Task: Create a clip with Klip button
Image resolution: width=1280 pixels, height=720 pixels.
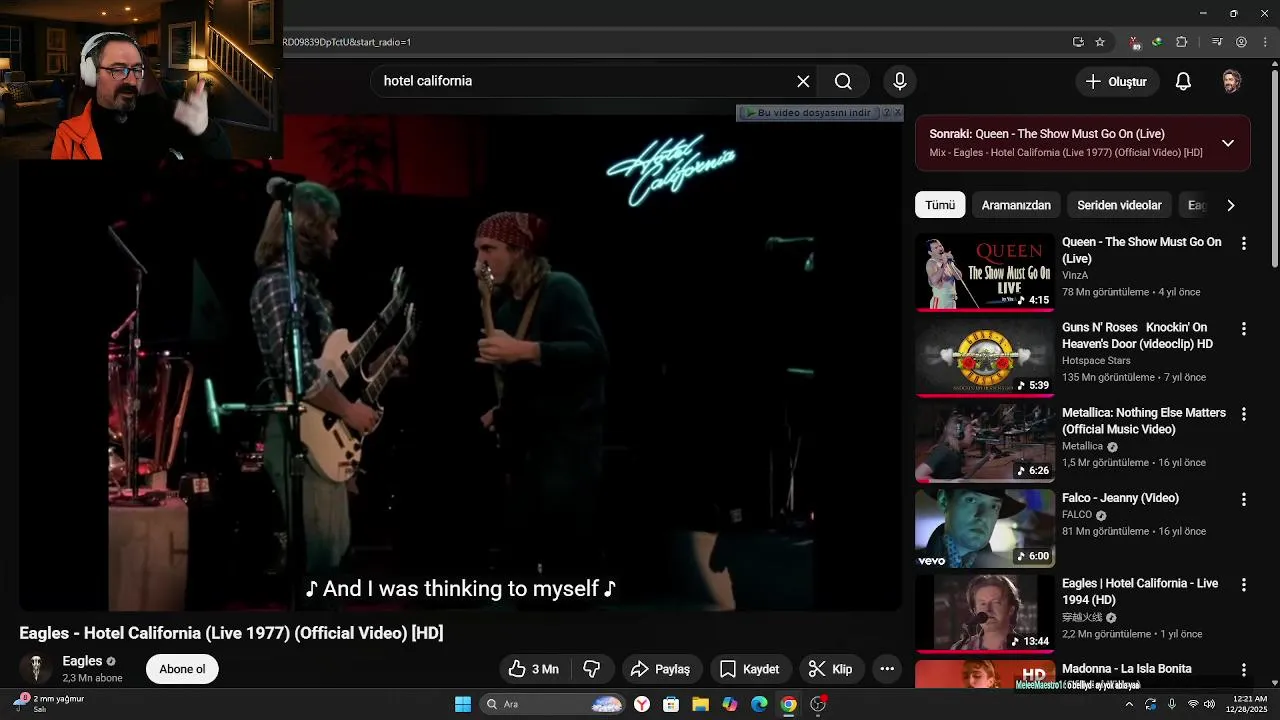Action: [x=830, y=669]
